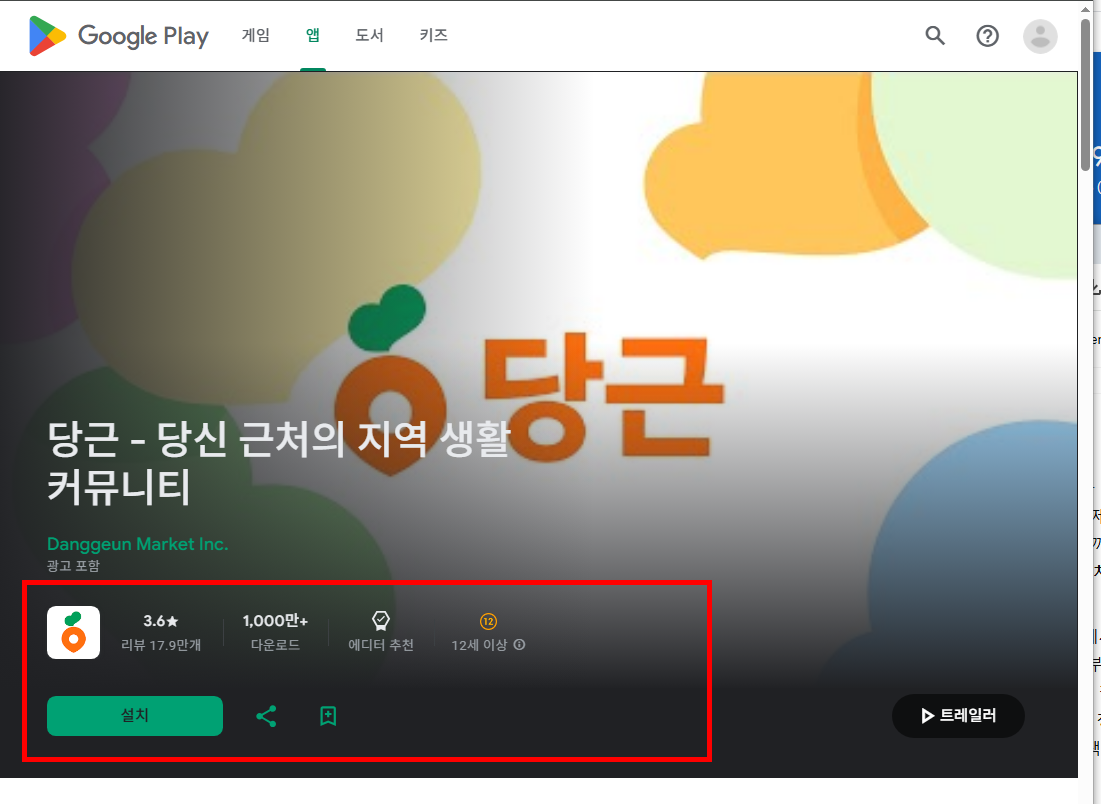Play the 트레일러 video
Viewport: 1101px width, 804px height.
tap(958, 716)
